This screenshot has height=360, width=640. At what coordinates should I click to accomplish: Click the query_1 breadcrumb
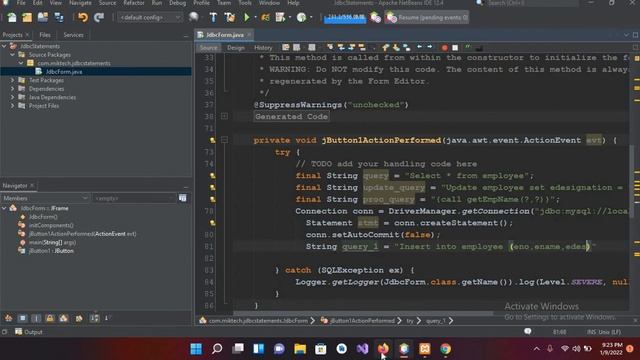tap(436, 321)
